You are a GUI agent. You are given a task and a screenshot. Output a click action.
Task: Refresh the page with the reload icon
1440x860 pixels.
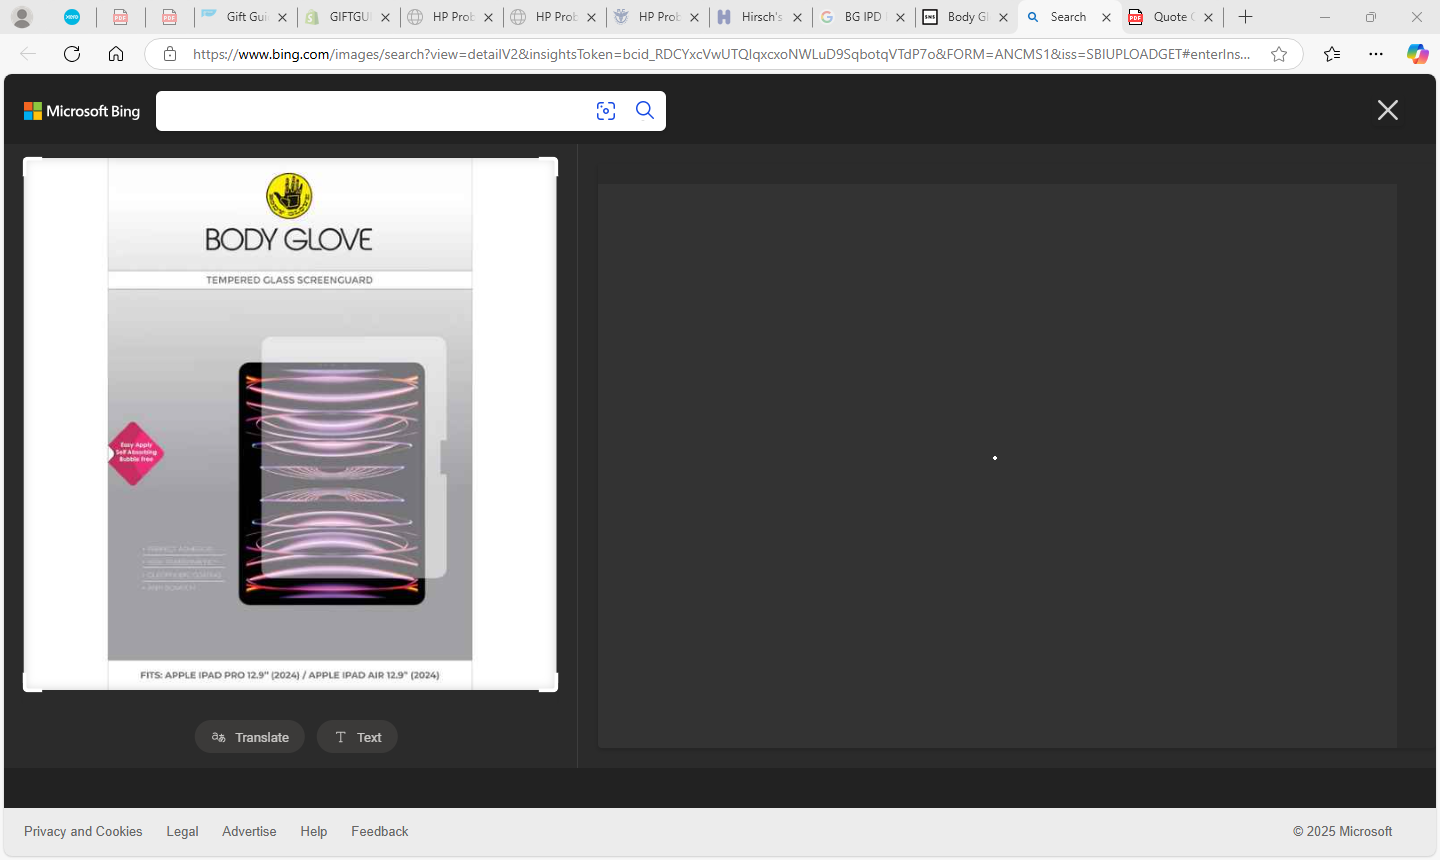tap(72, 54)
